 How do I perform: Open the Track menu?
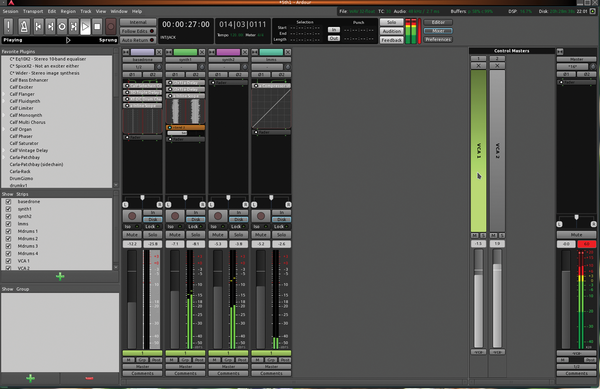click(86, 11)
